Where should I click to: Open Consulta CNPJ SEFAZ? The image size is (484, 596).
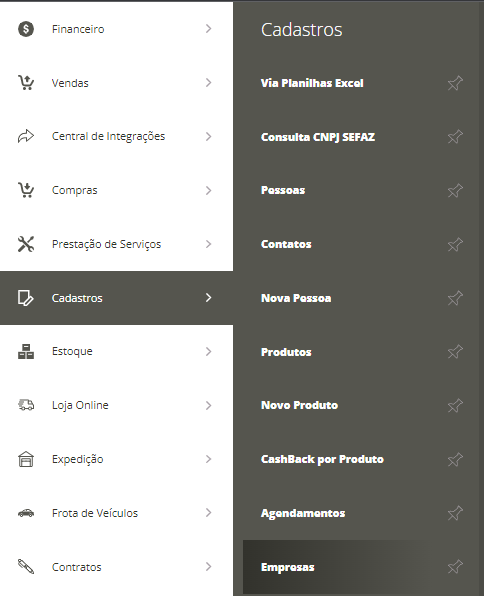point(318,137)
